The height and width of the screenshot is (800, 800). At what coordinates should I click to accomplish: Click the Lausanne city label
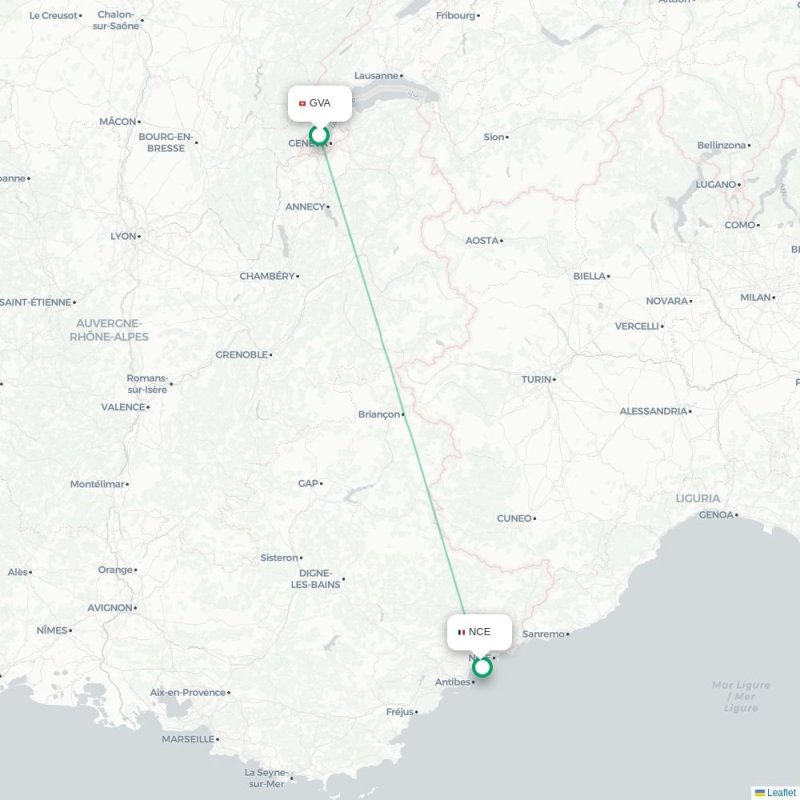click(376, 76)
